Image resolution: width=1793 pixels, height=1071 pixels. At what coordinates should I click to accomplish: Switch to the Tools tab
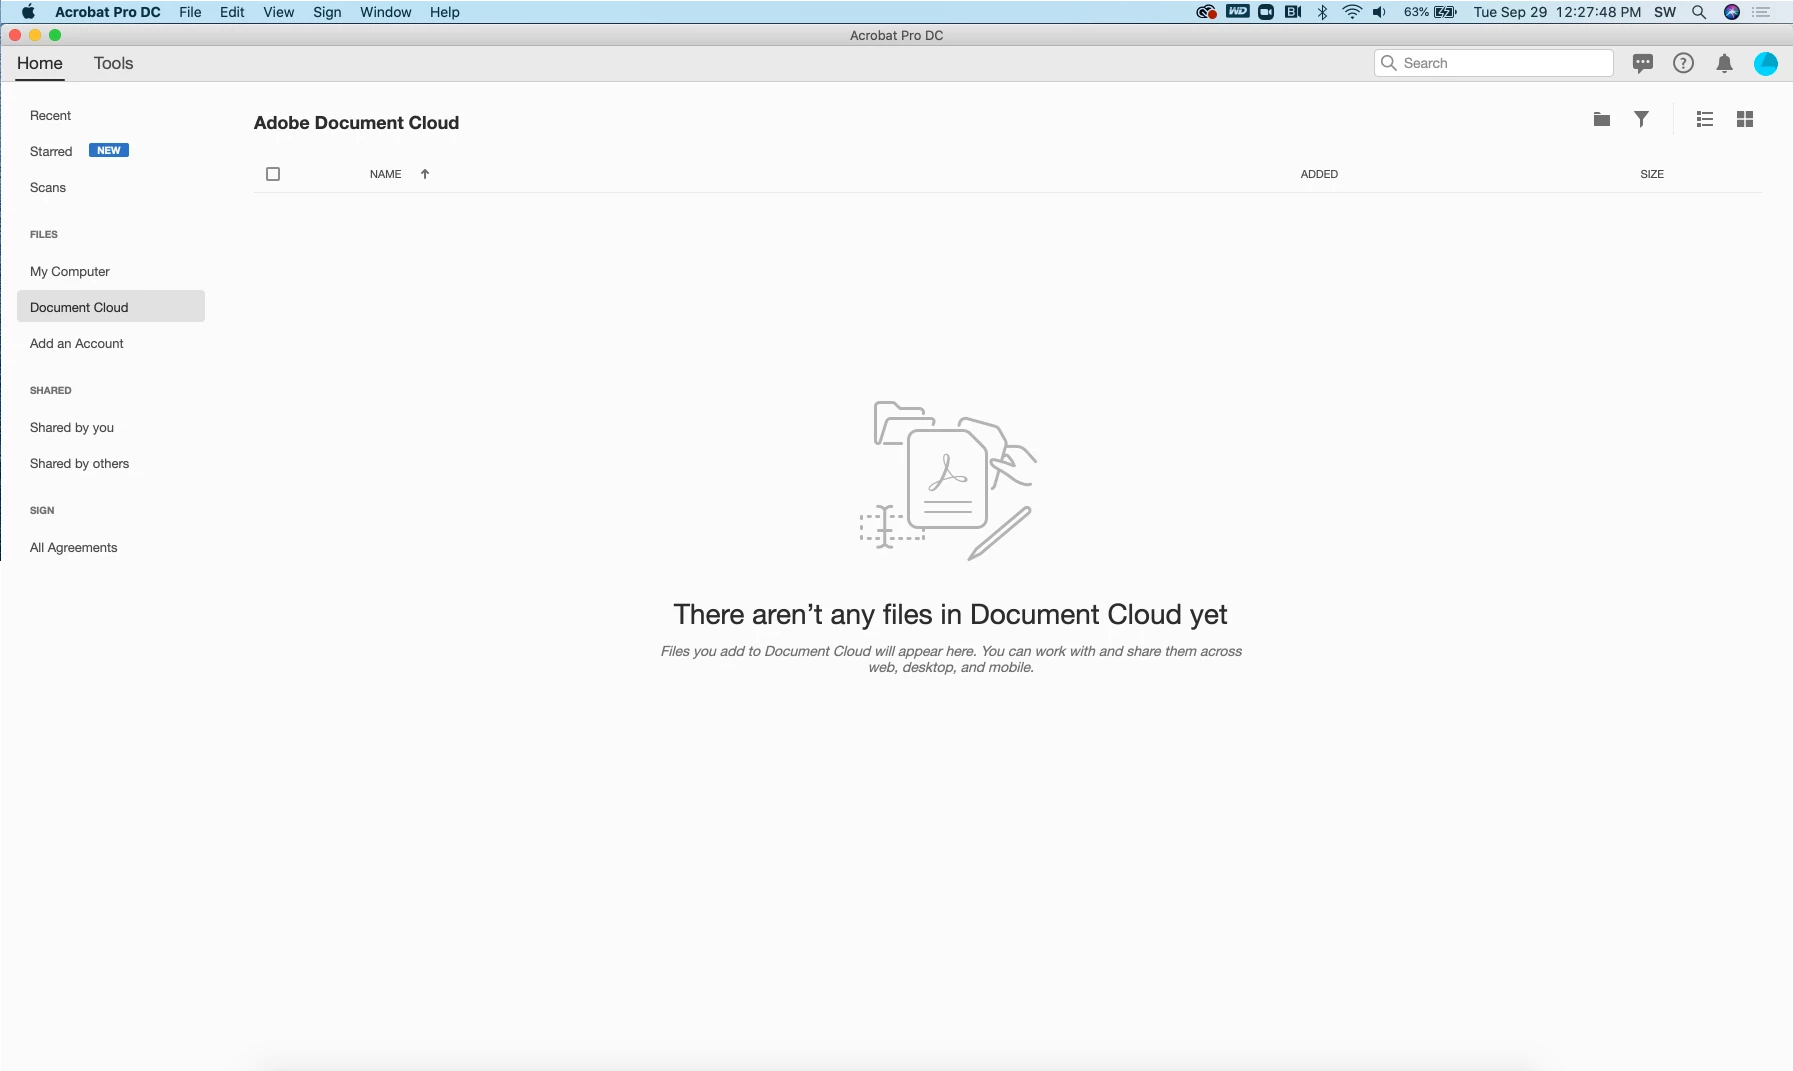point(113,63)
